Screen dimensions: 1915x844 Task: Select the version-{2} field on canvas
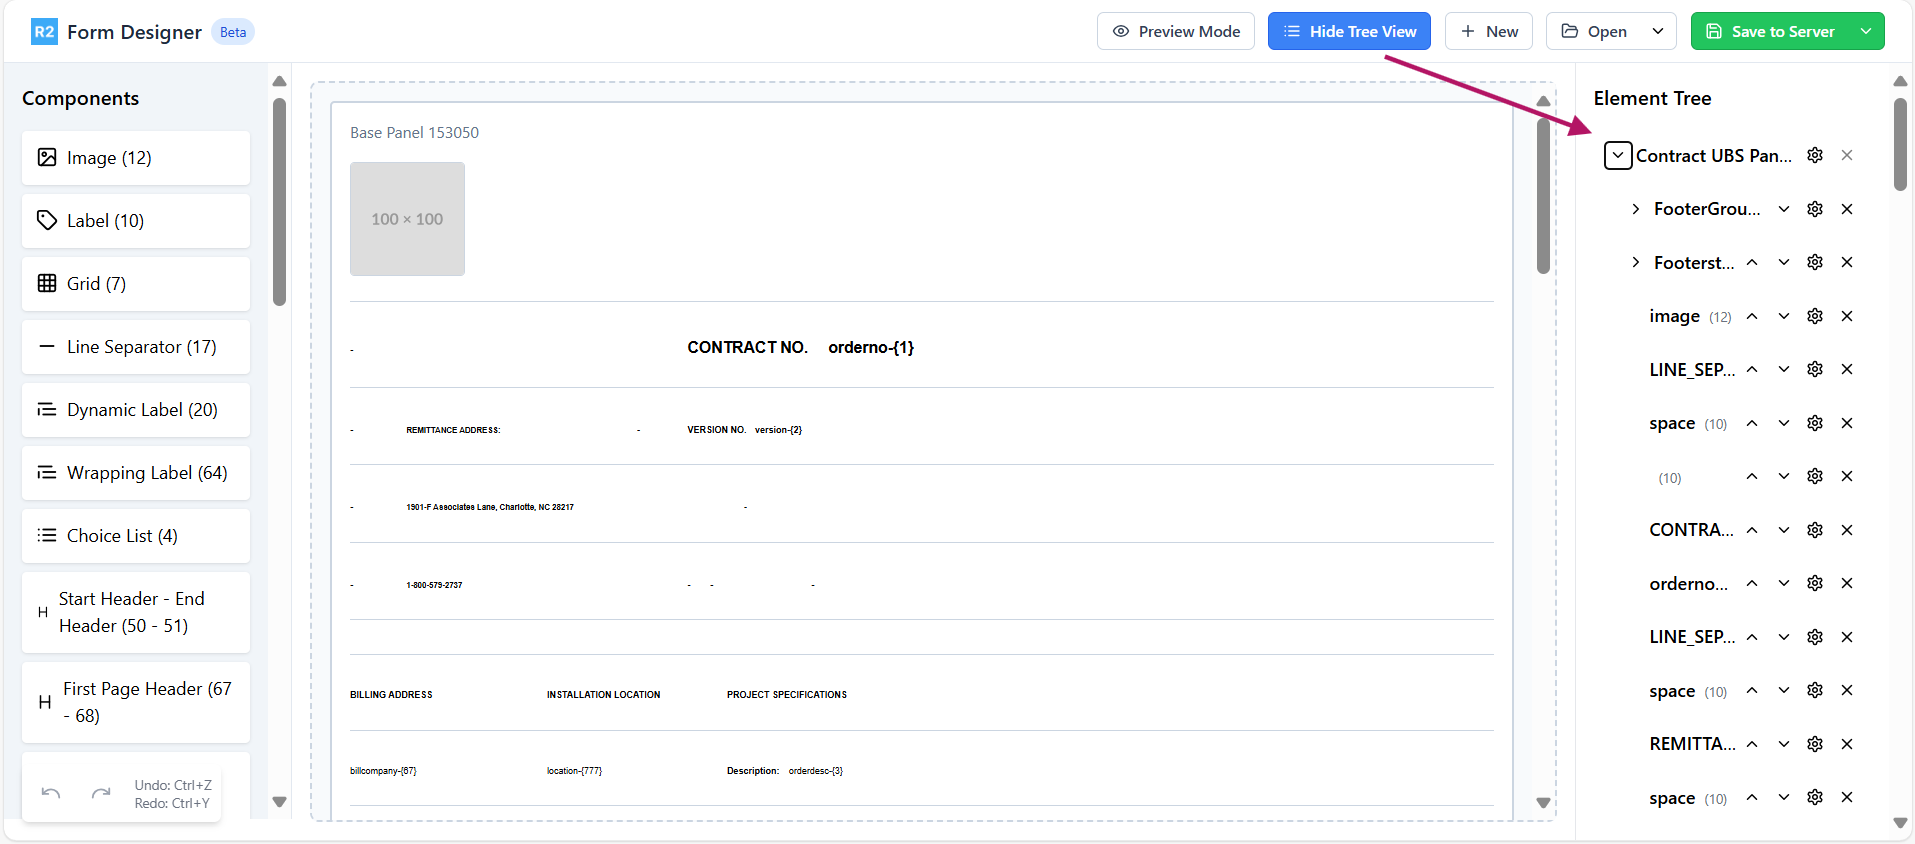click(778, 430)
